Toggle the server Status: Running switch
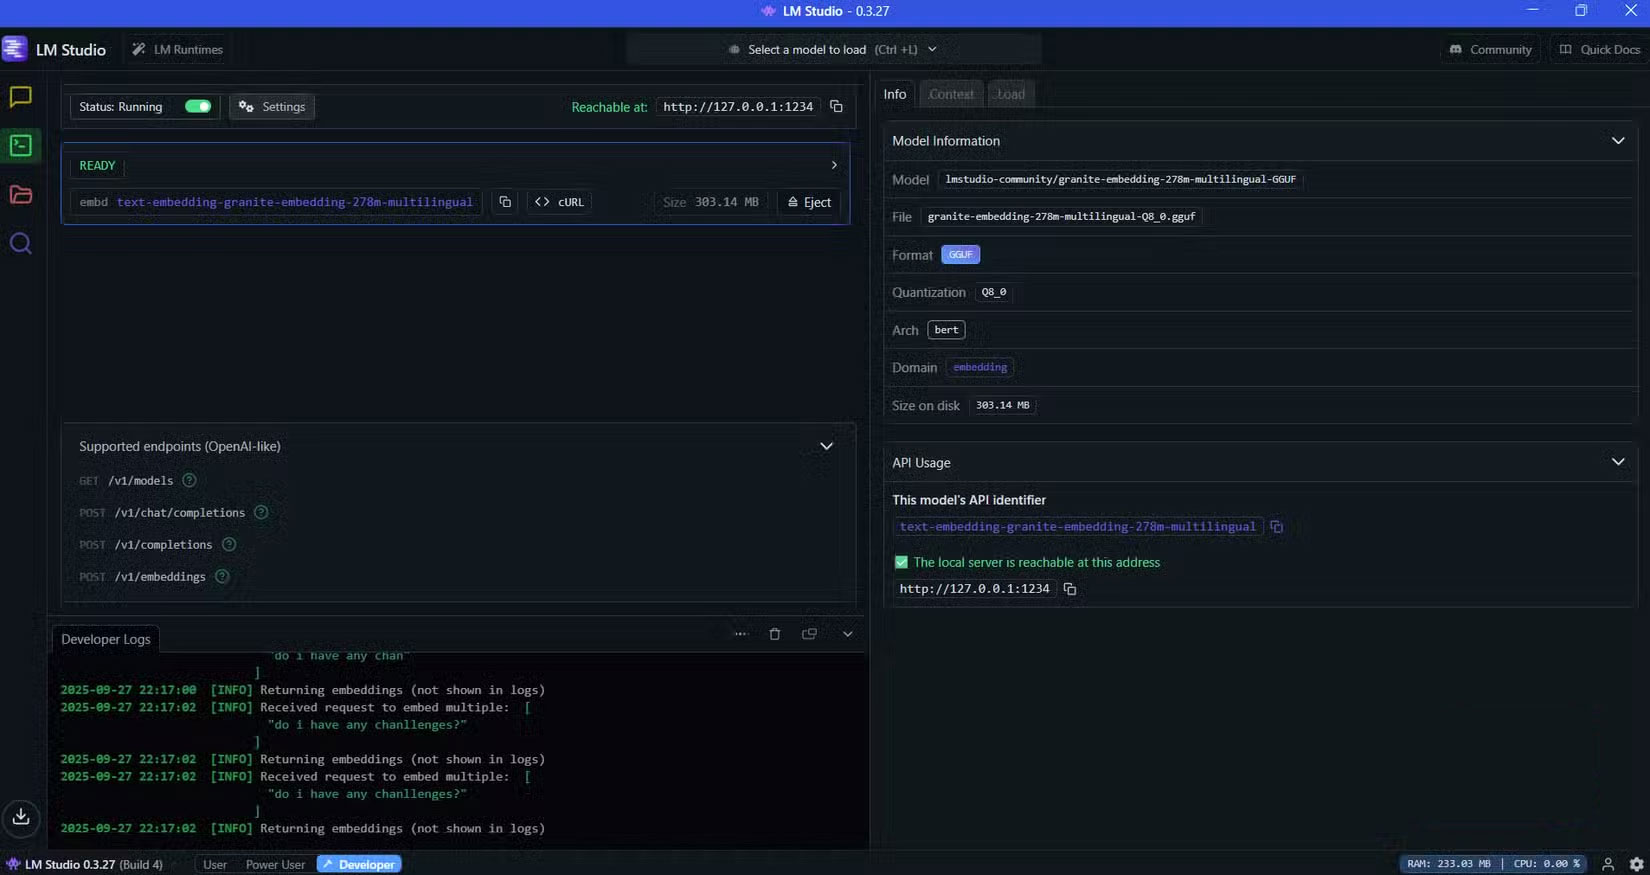This screenshot has height=875, width=1650. tap(198, 107)
